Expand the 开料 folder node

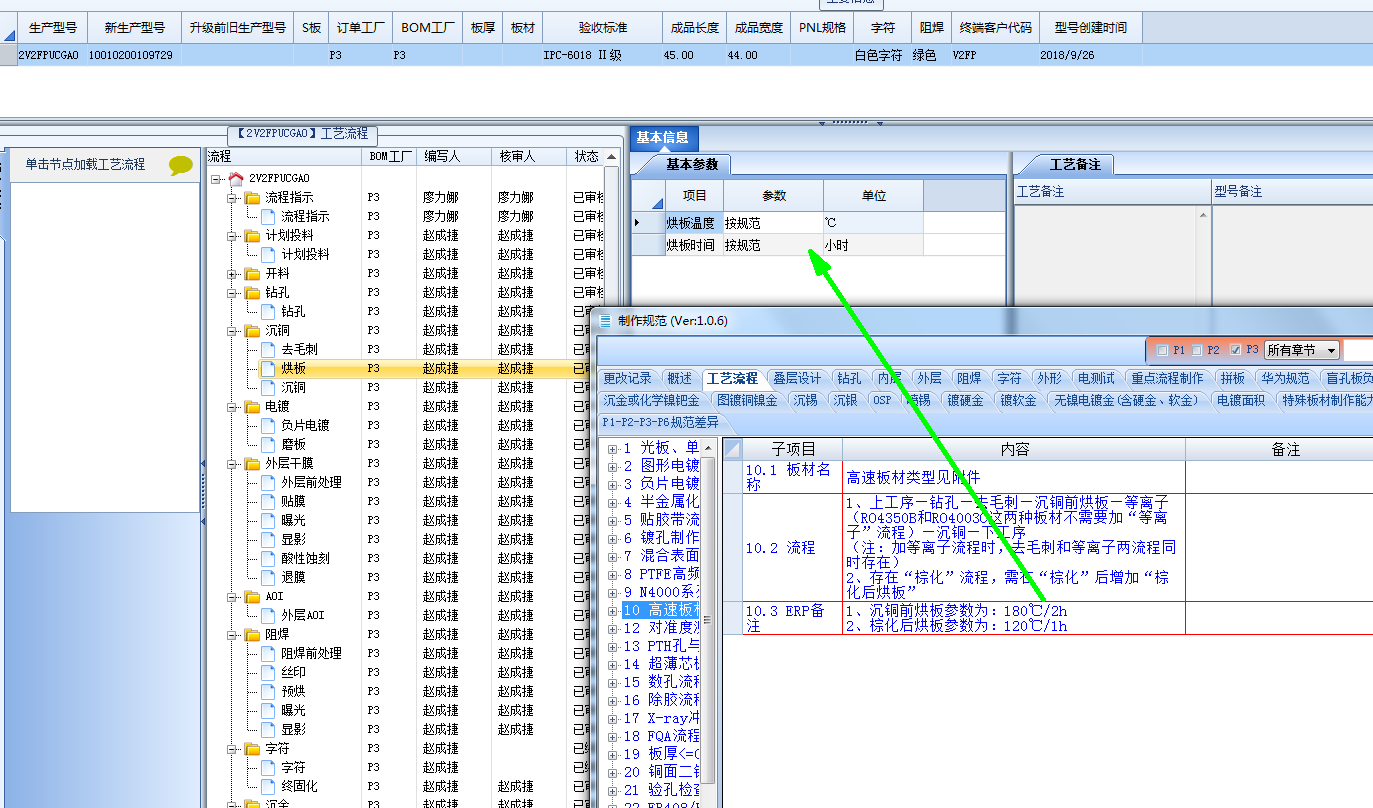point(232,274)
